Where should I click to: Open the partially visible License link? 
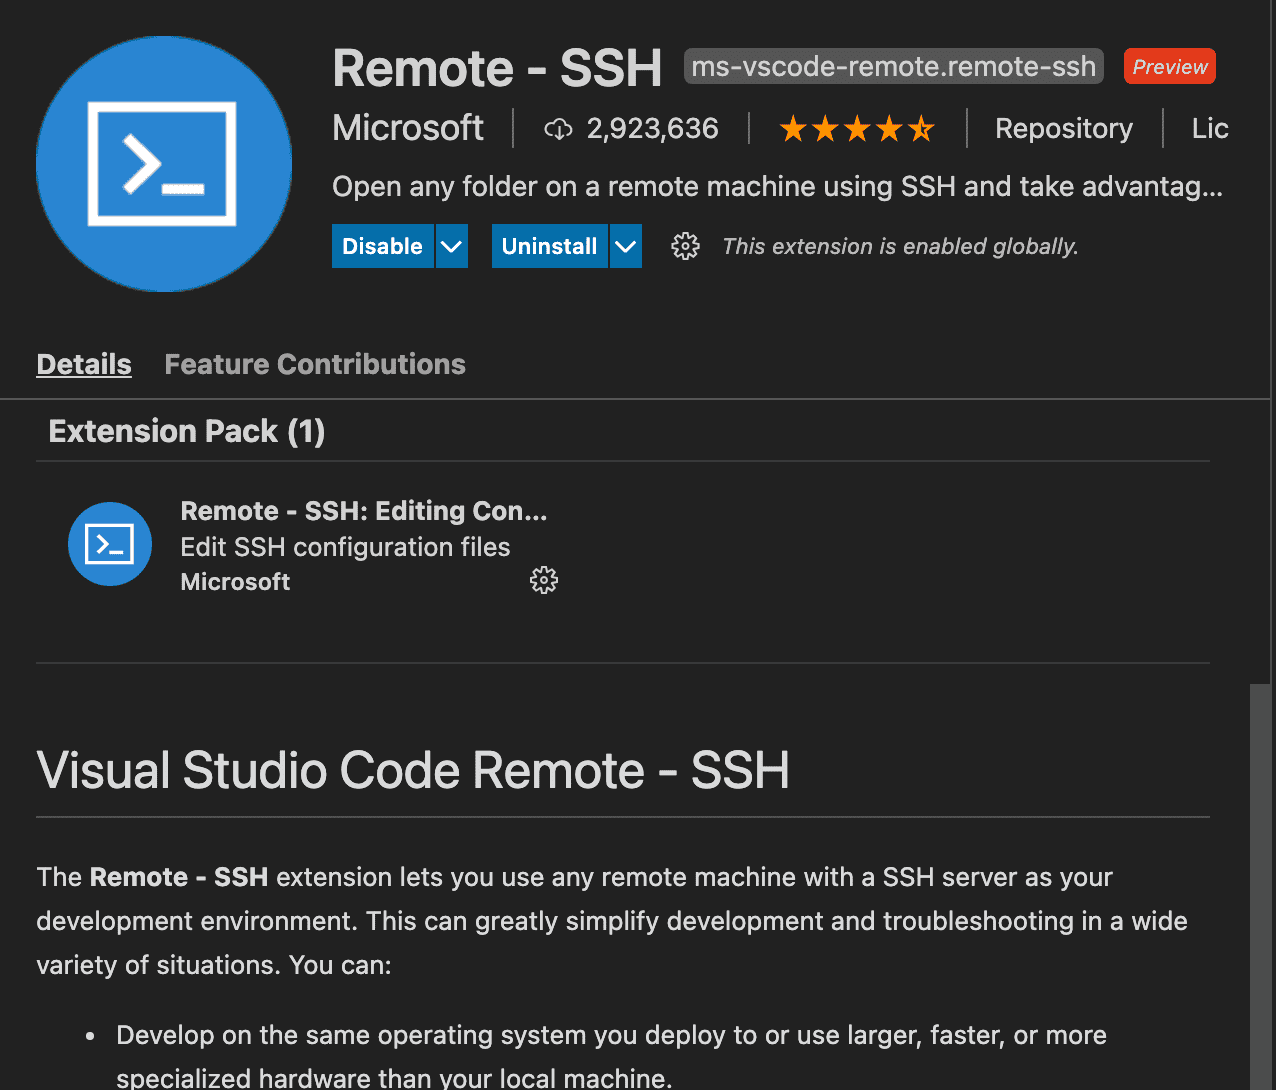1210,128
